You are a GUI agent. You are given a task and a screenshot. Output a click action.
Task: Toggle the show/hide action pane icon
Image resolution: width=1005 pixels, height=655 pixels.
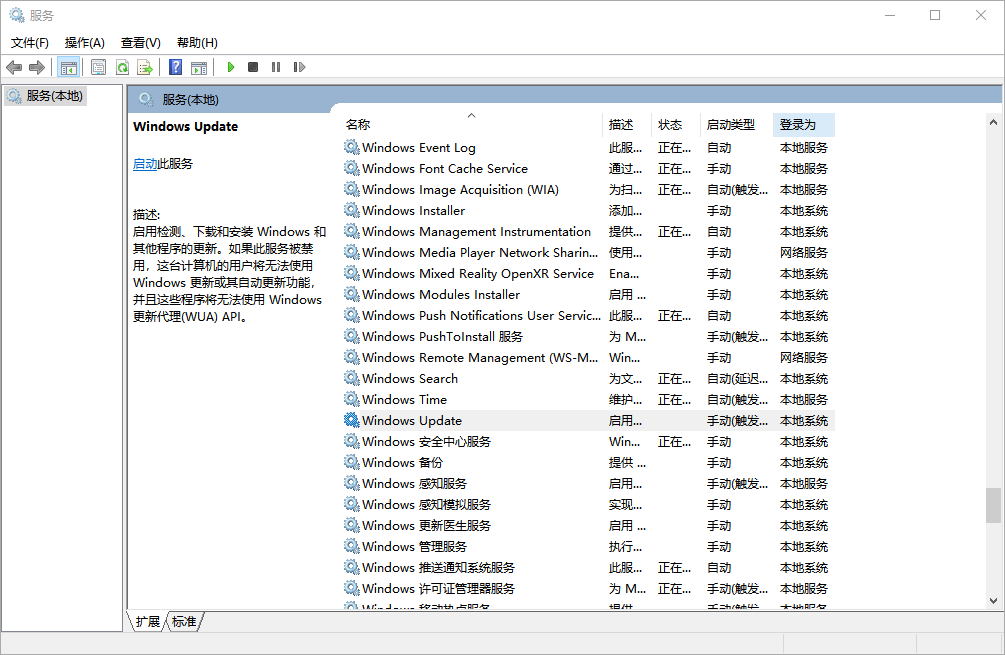pos(199,67)
